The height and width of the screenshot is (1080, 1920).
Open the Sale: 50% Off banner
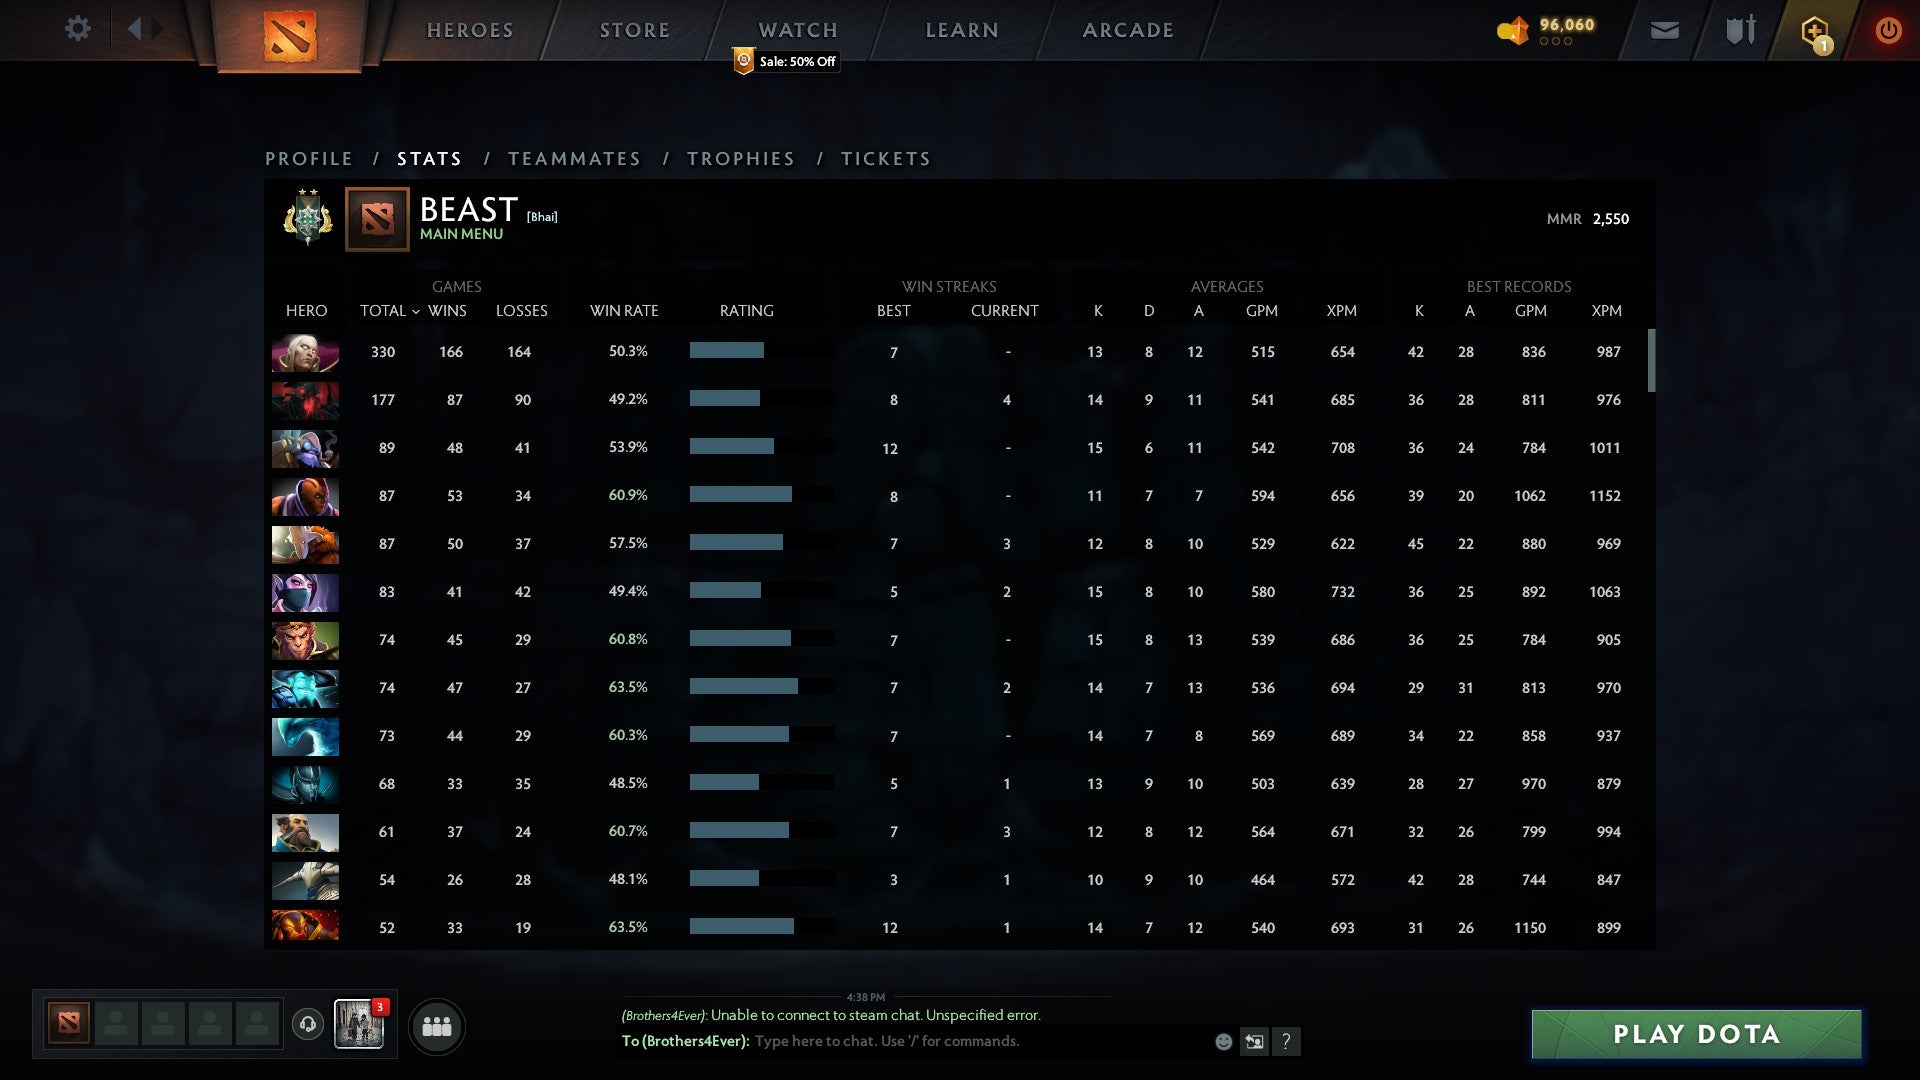click(x=786, y=61)
